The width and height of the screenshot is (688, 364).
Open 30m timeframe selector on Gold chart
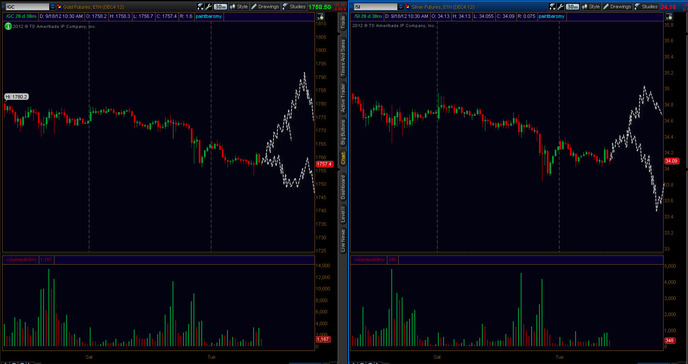[x=220, y=7]
